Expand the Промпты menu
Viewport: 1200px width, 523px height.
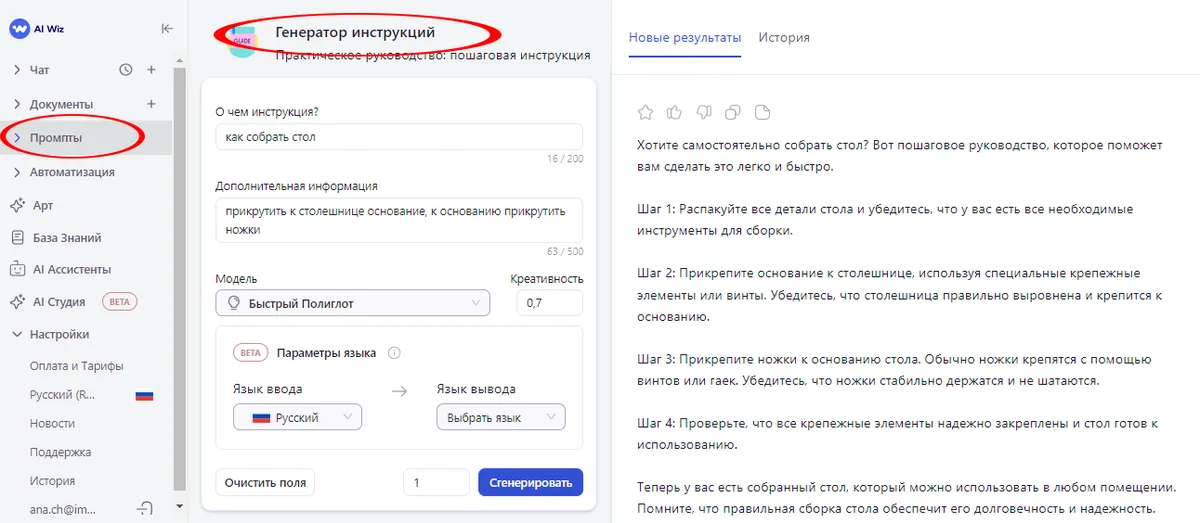click(17, 138)
